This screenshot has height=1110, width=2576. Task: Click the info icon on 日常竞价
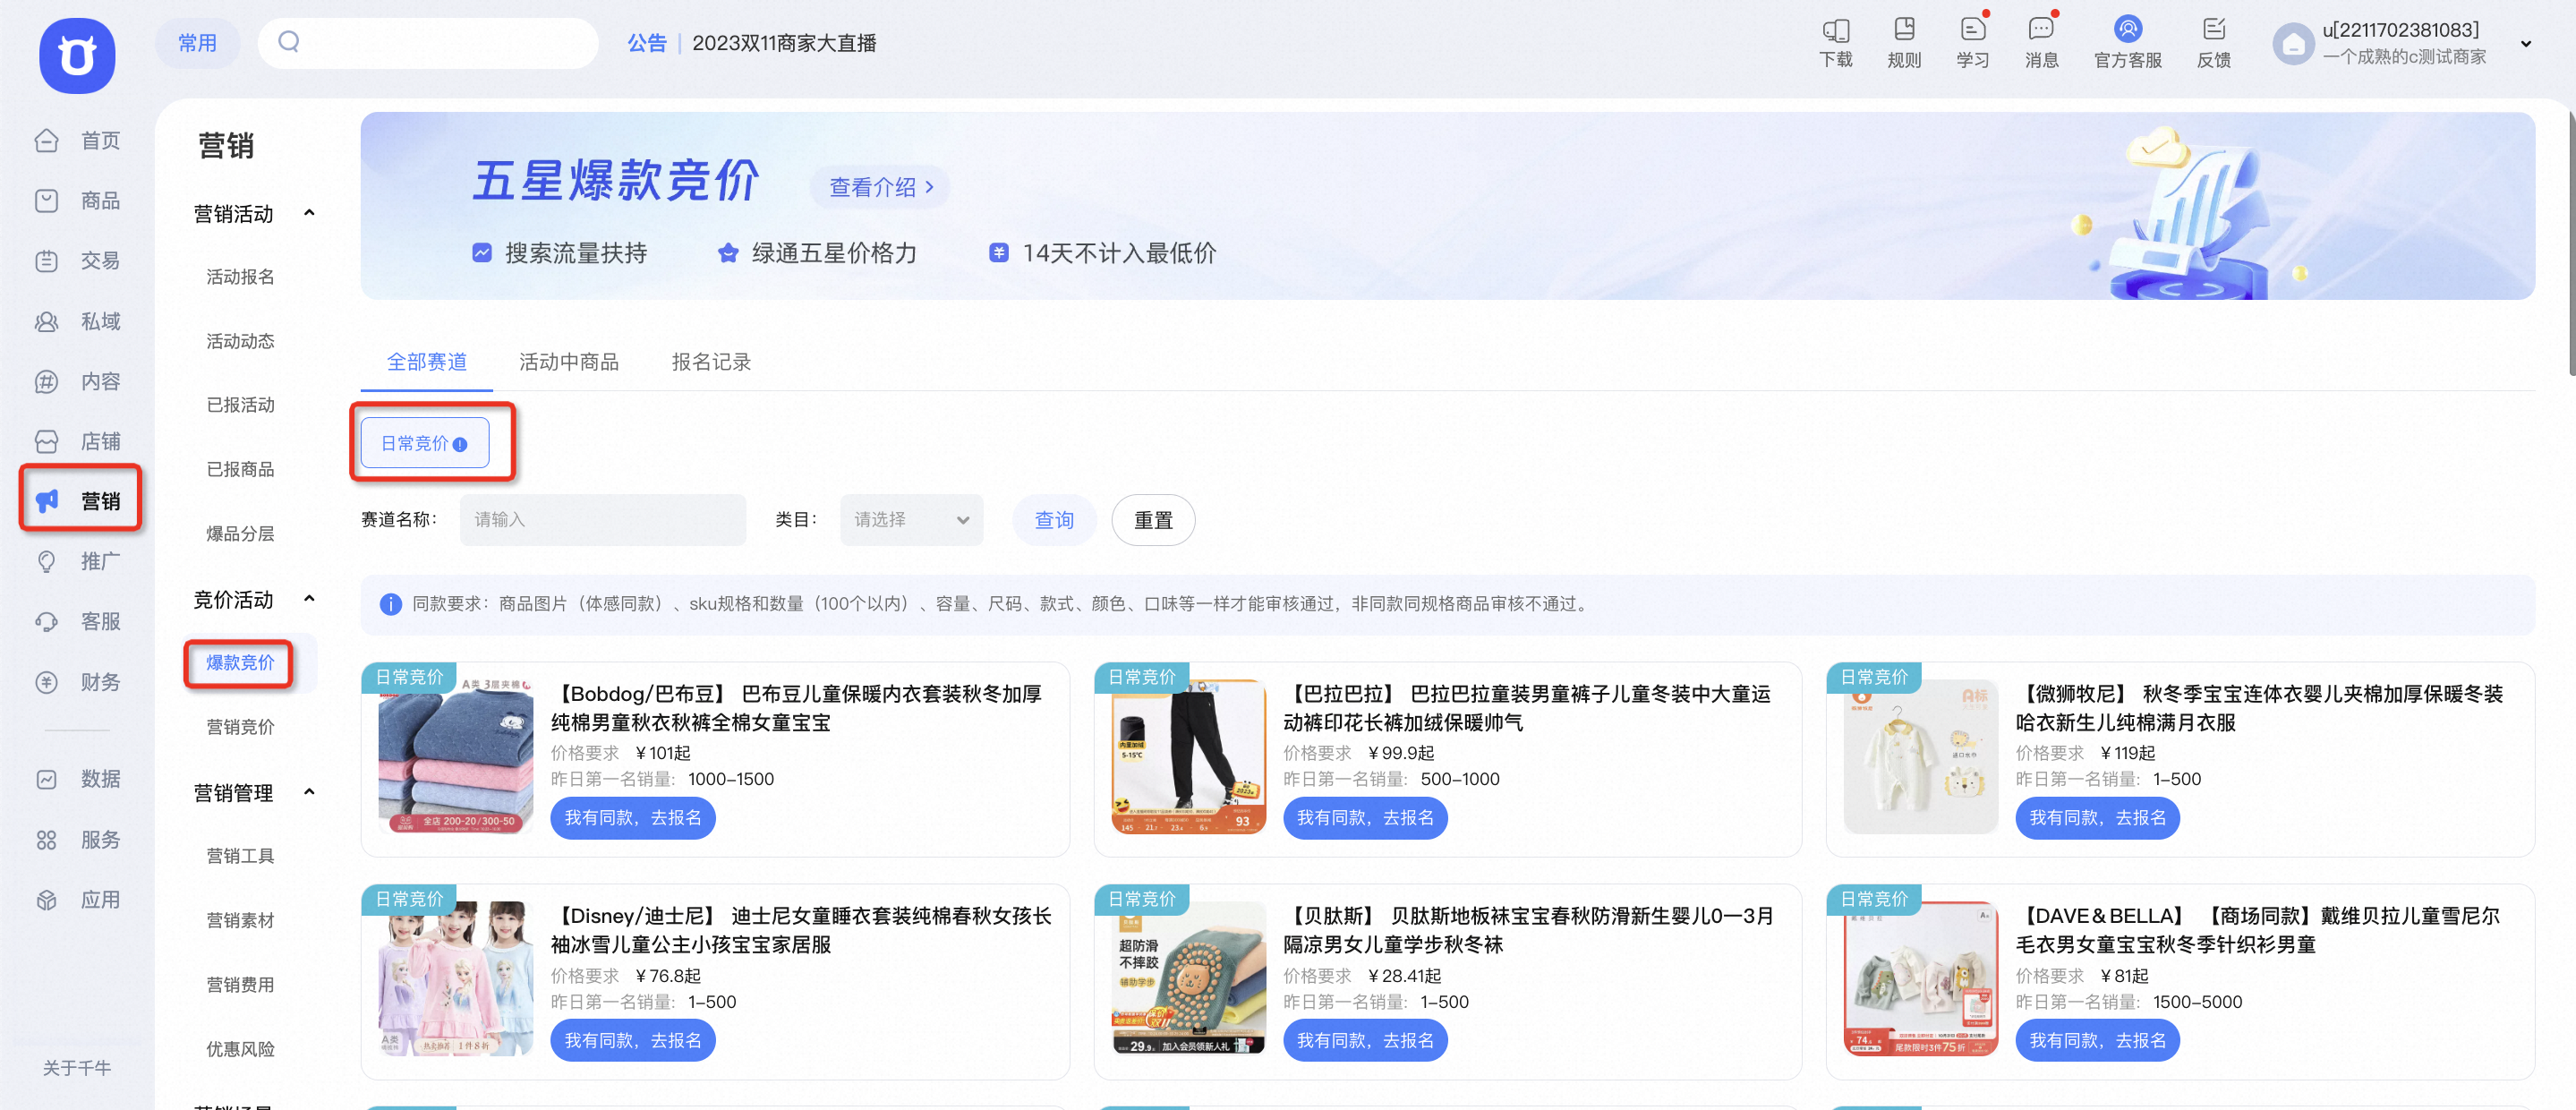[460, 445]
